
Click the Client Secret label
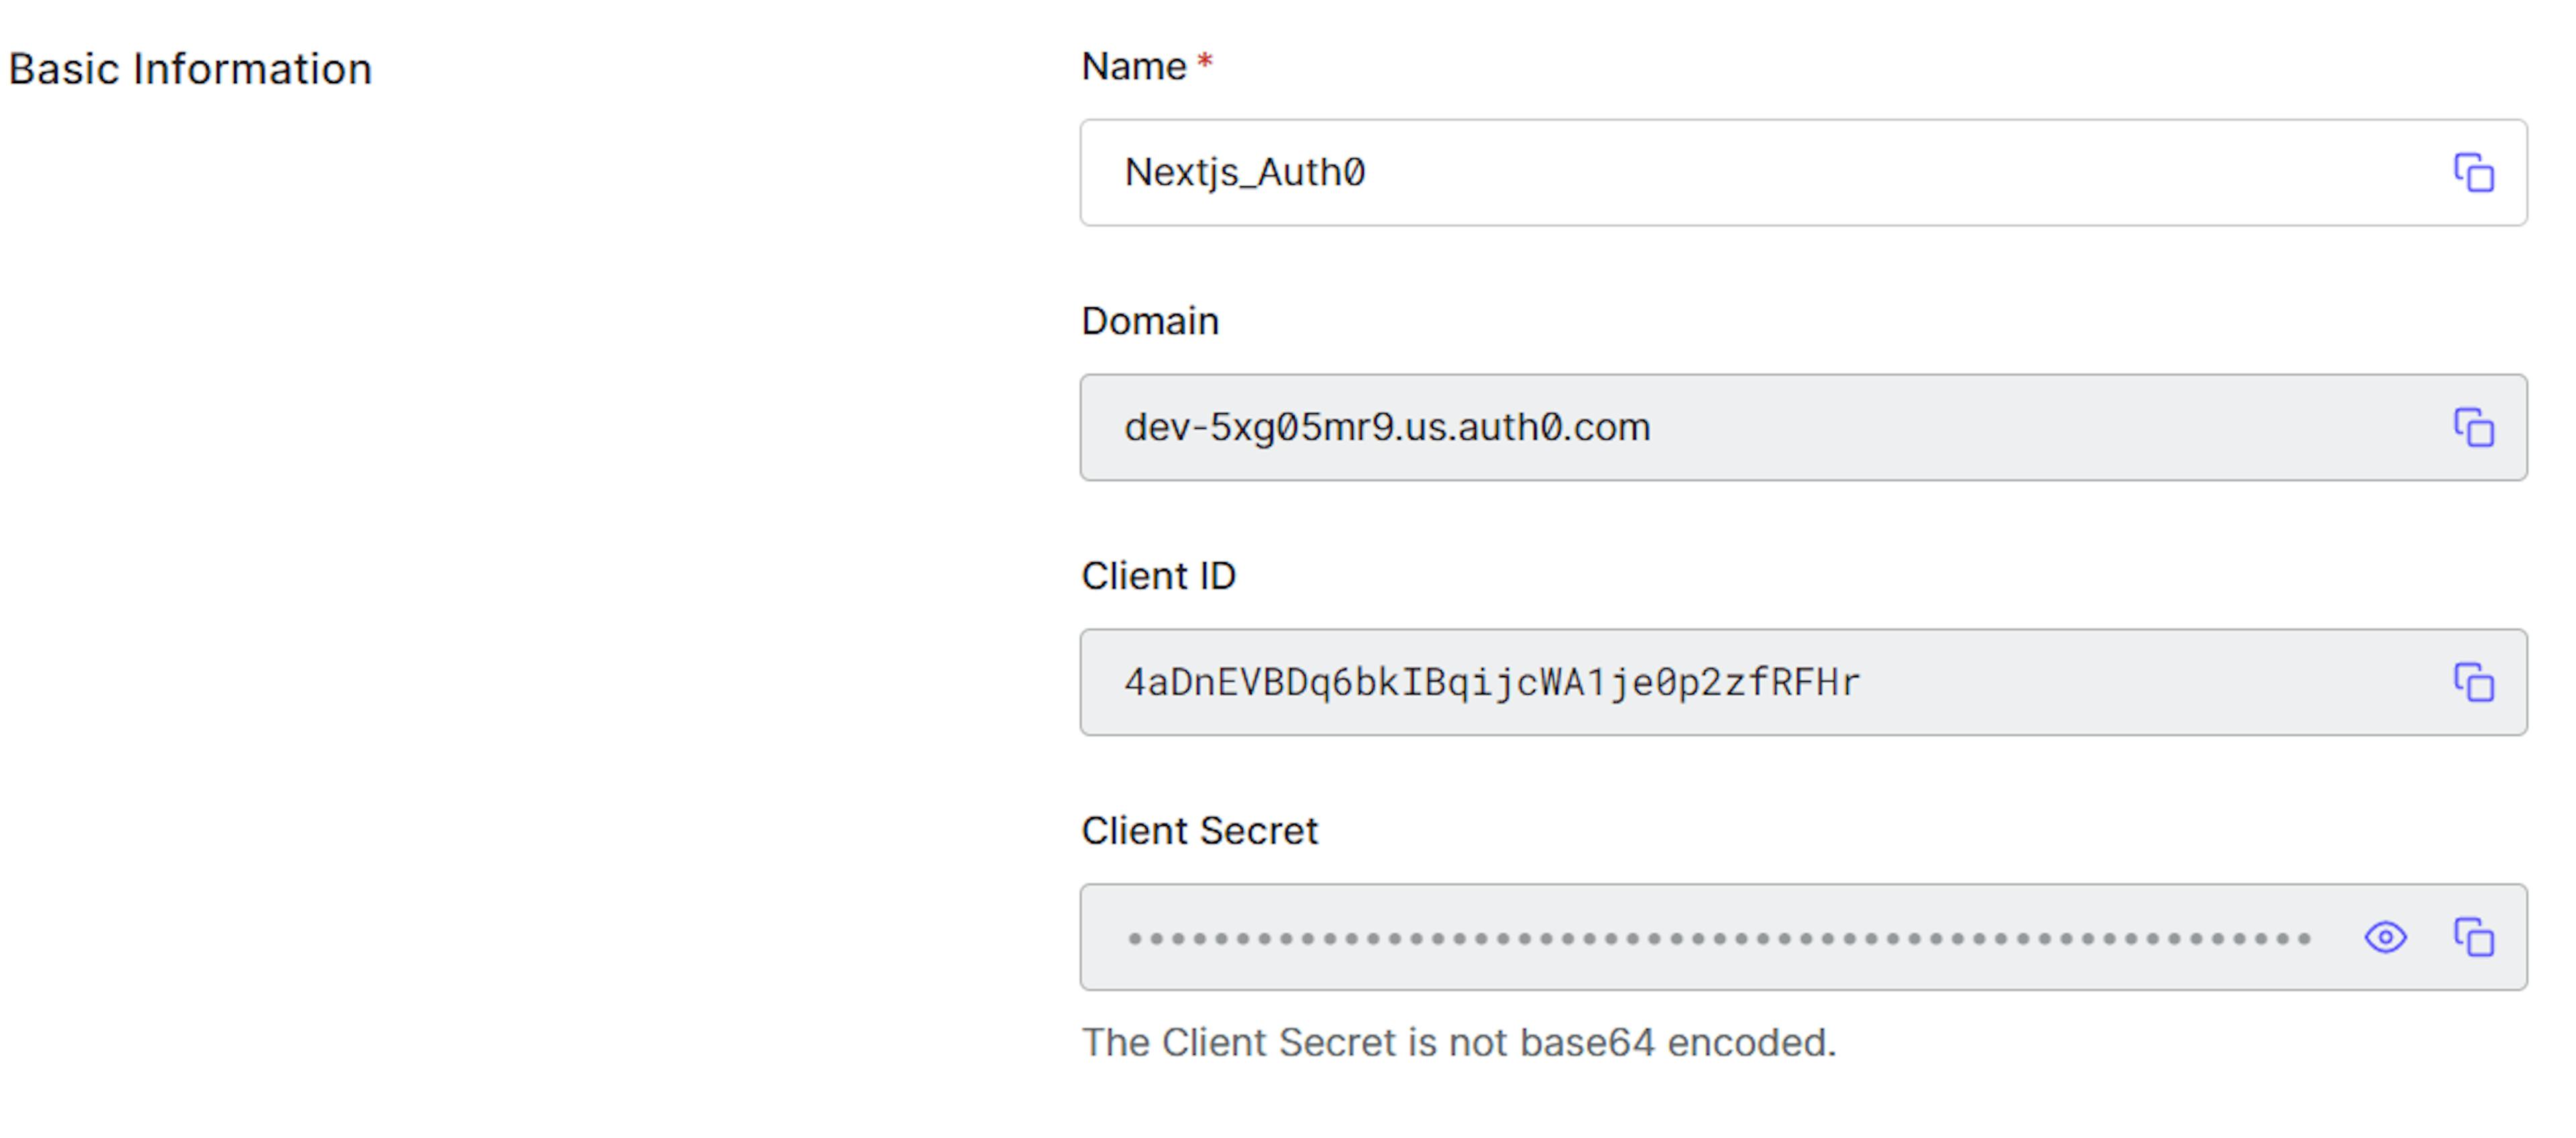1199,832
